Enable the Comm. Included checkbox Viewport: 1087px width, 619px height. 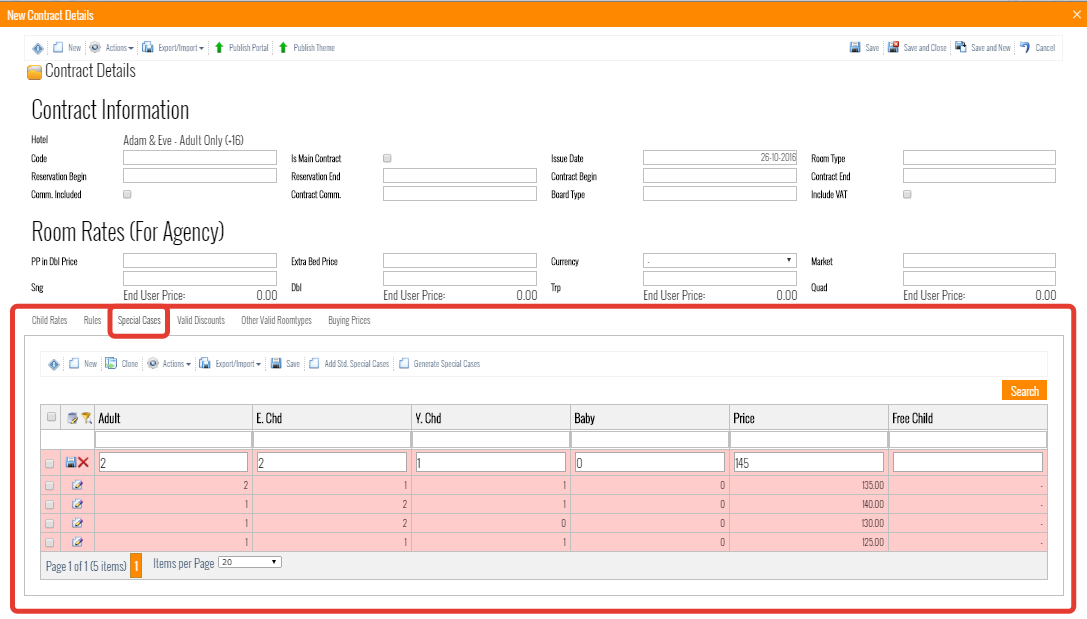click(128, 195)
